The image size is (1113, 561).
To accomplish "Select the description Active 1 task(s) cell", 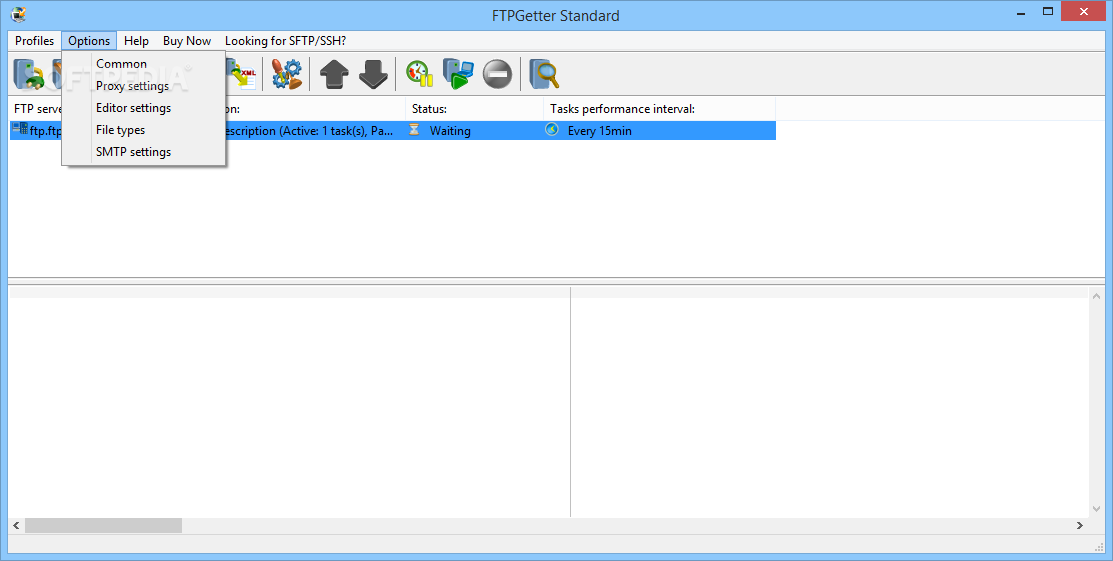I will tap(316, 131).
